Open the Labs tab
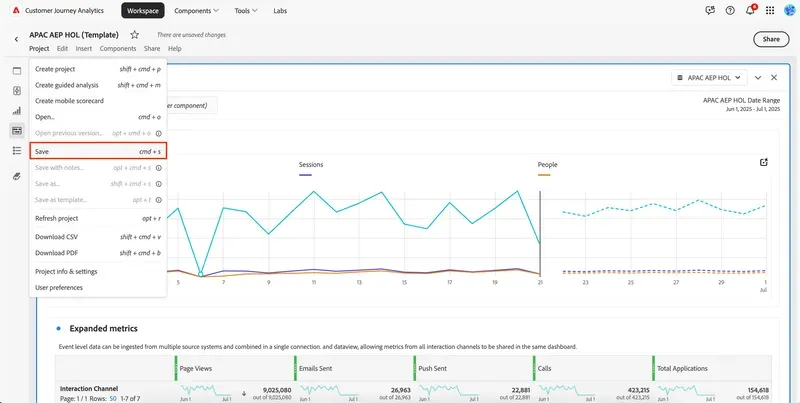 tap(280, 10)
